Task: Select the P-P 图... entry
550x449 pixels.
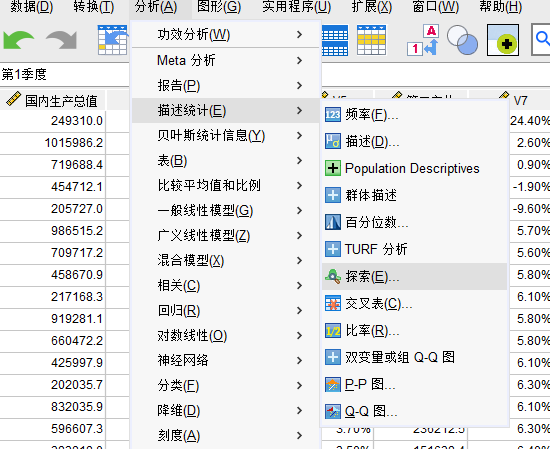Action: point(415,385)
